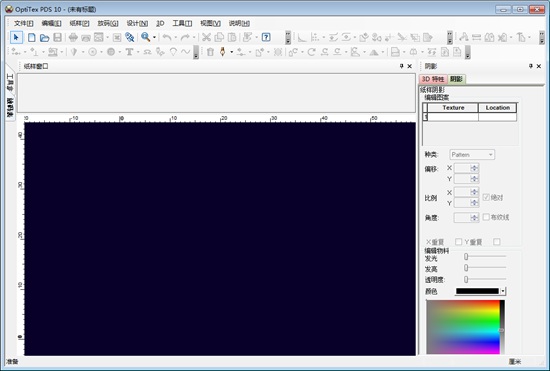
Task: Open the undo history dropdown arrow
Action: tap(176, 37)
